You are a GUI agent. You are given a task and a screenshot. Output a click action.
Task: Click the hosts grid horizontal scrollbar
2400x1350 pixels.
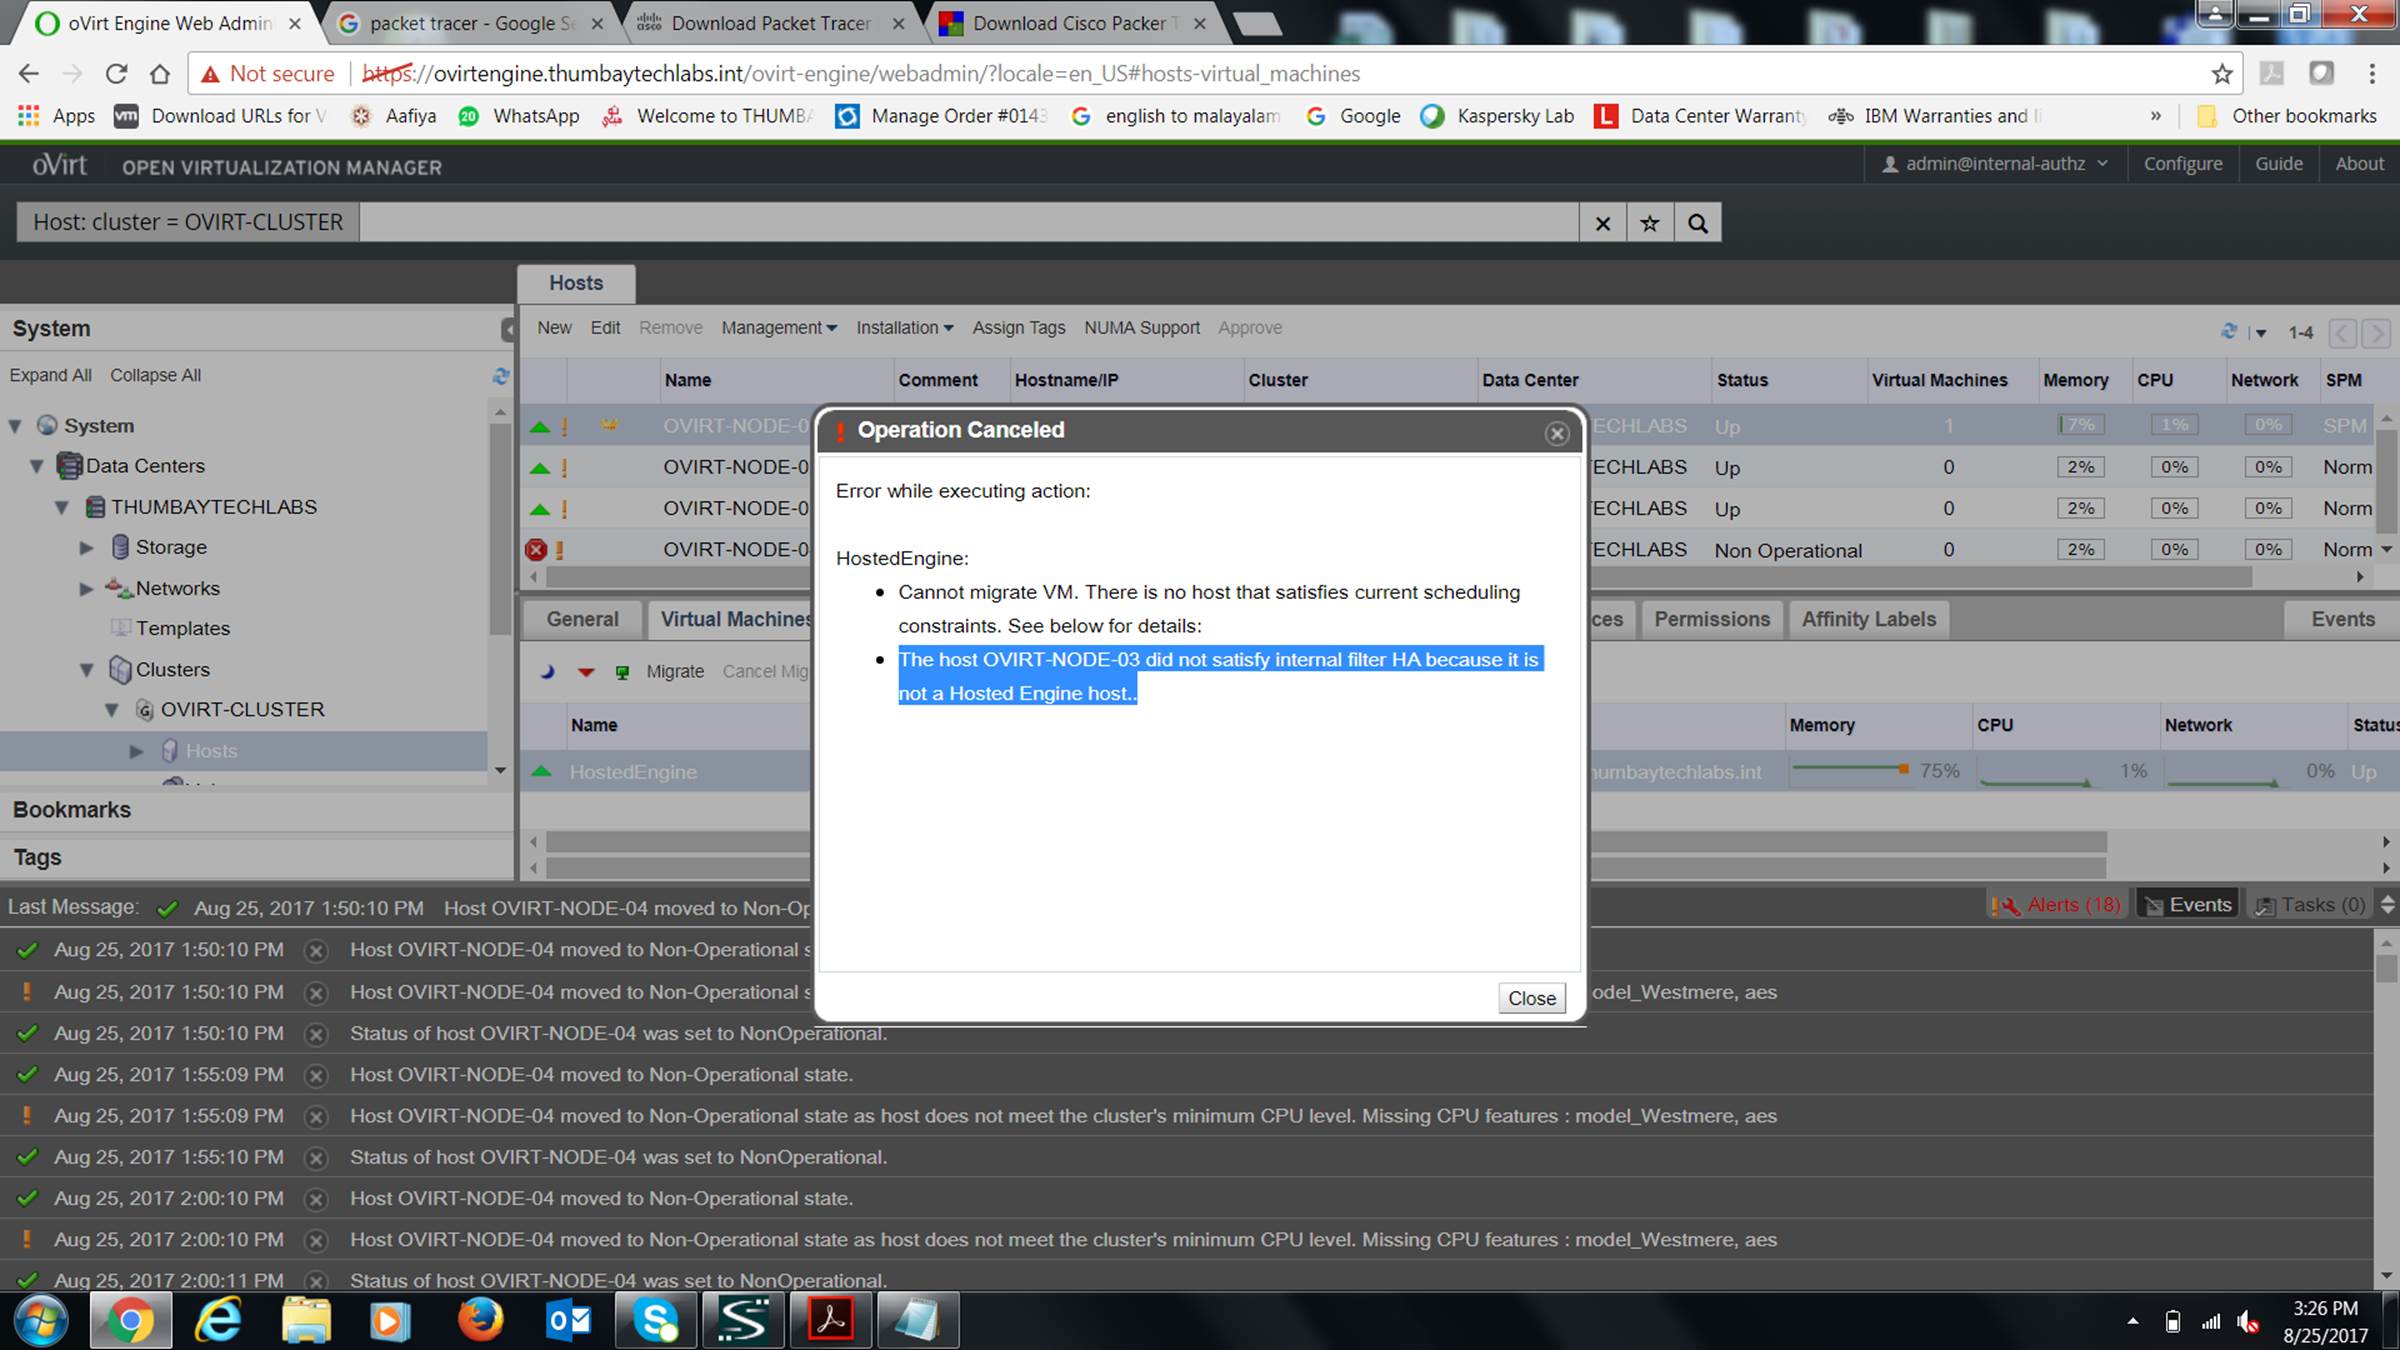pos(1900,577)
